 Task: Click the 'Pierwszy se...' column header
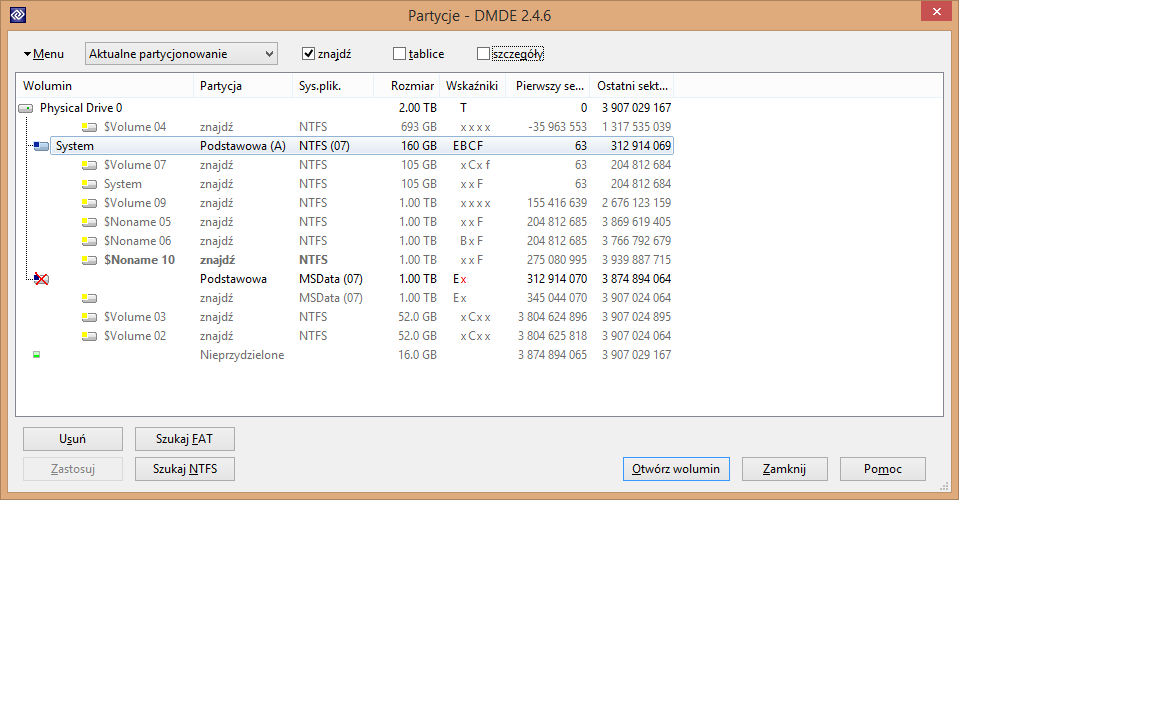pos(549,86)
